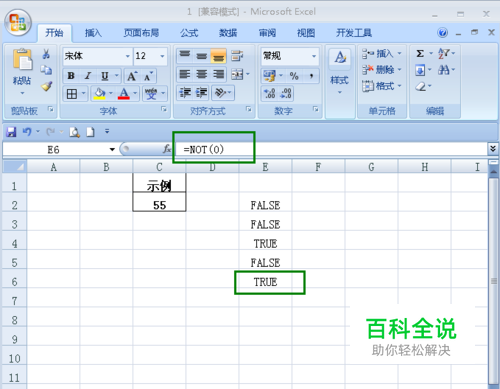Open Print Preview from Quick Access
Screen dimensions: 500x389
click(74, 132)
